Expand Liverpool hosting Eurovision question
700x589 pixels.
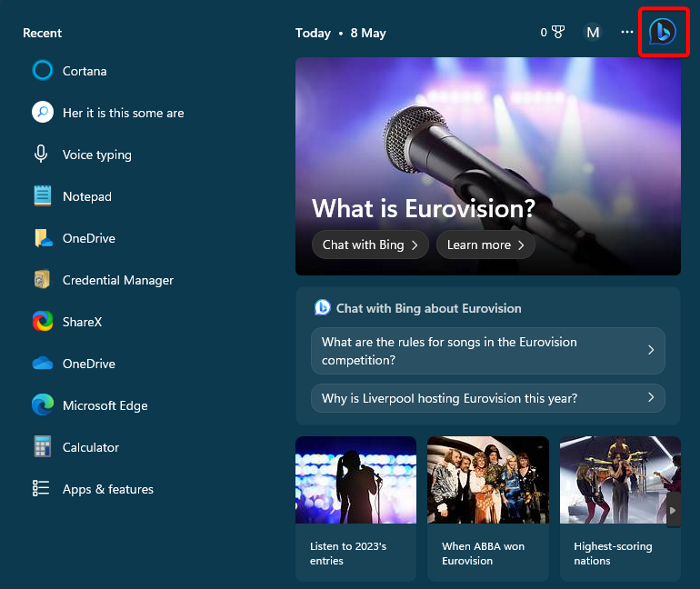click(488, 398)
